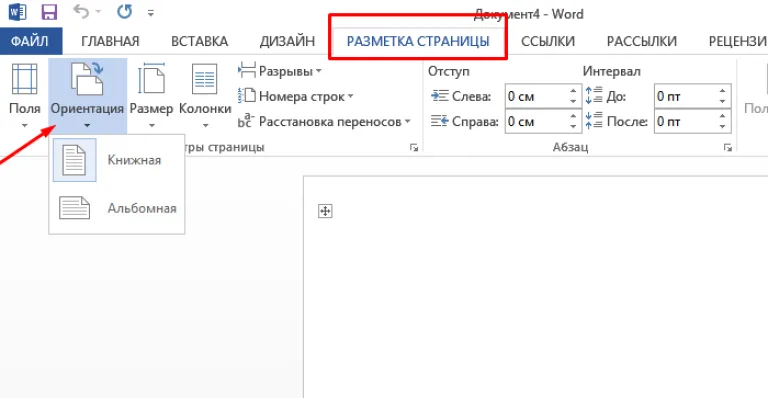Open the ФАЙЛ tab
The width and height of the screenshot is (768, 398).
31,41
